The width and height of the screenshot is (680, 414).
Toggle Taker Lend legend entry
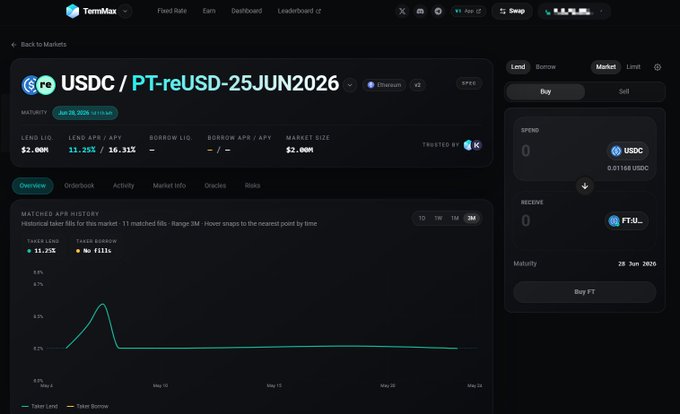[x=39, y=406]
